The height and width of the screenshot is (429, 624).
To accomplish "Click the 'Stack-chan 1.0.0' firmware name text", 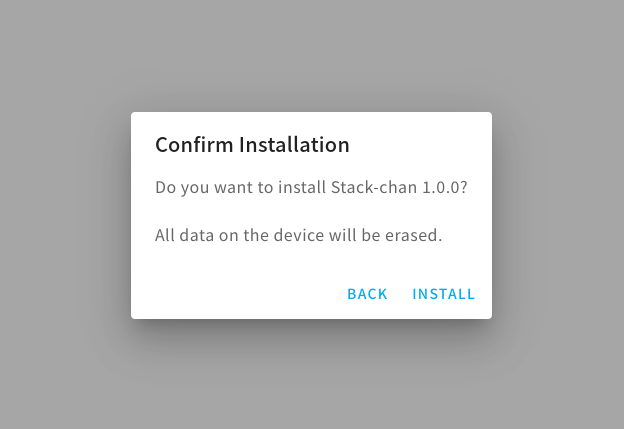I will pos(399,187).
